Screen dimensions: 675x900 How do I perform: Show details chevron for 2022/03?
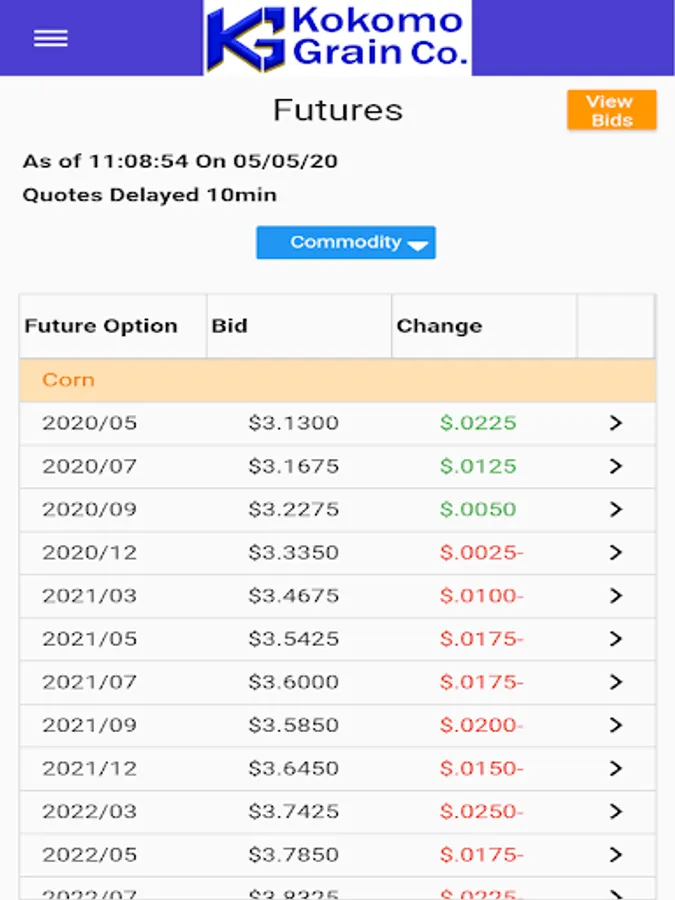point(616,811)
